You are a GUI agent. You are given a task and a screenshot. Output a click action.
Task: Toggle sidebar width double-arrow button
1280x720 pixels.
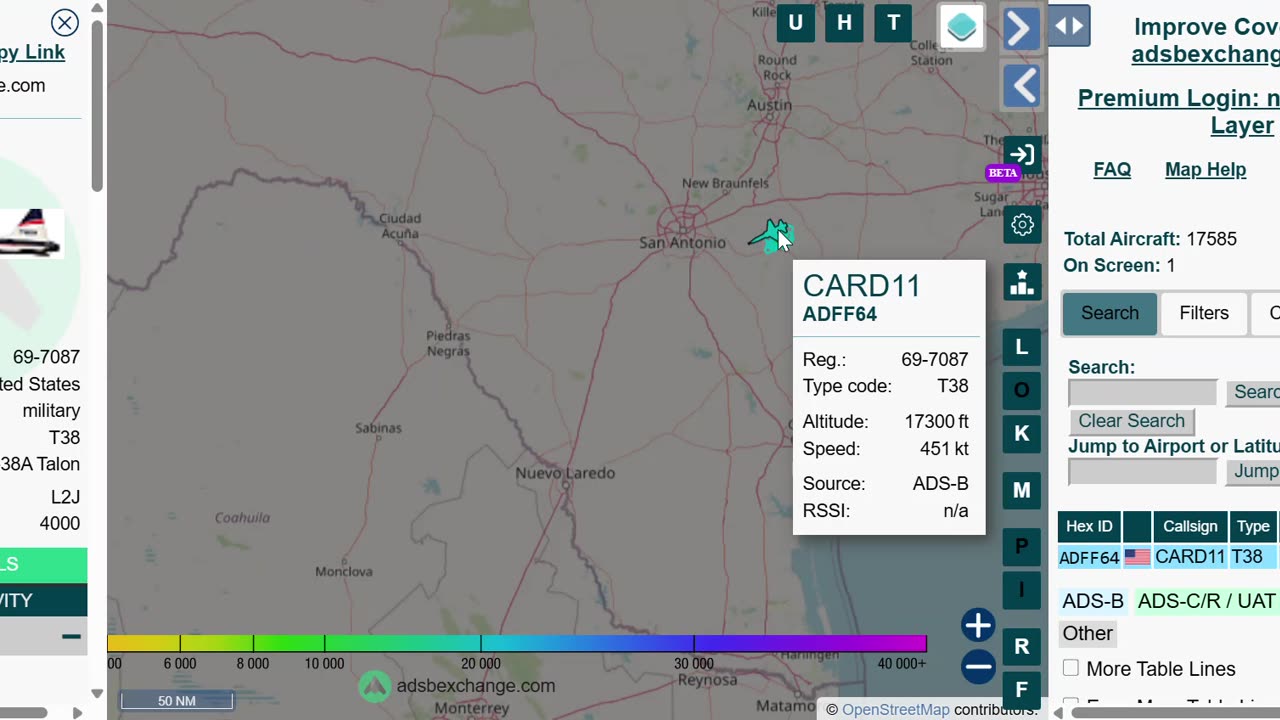pyautogui.click(x=1069, y=26)
